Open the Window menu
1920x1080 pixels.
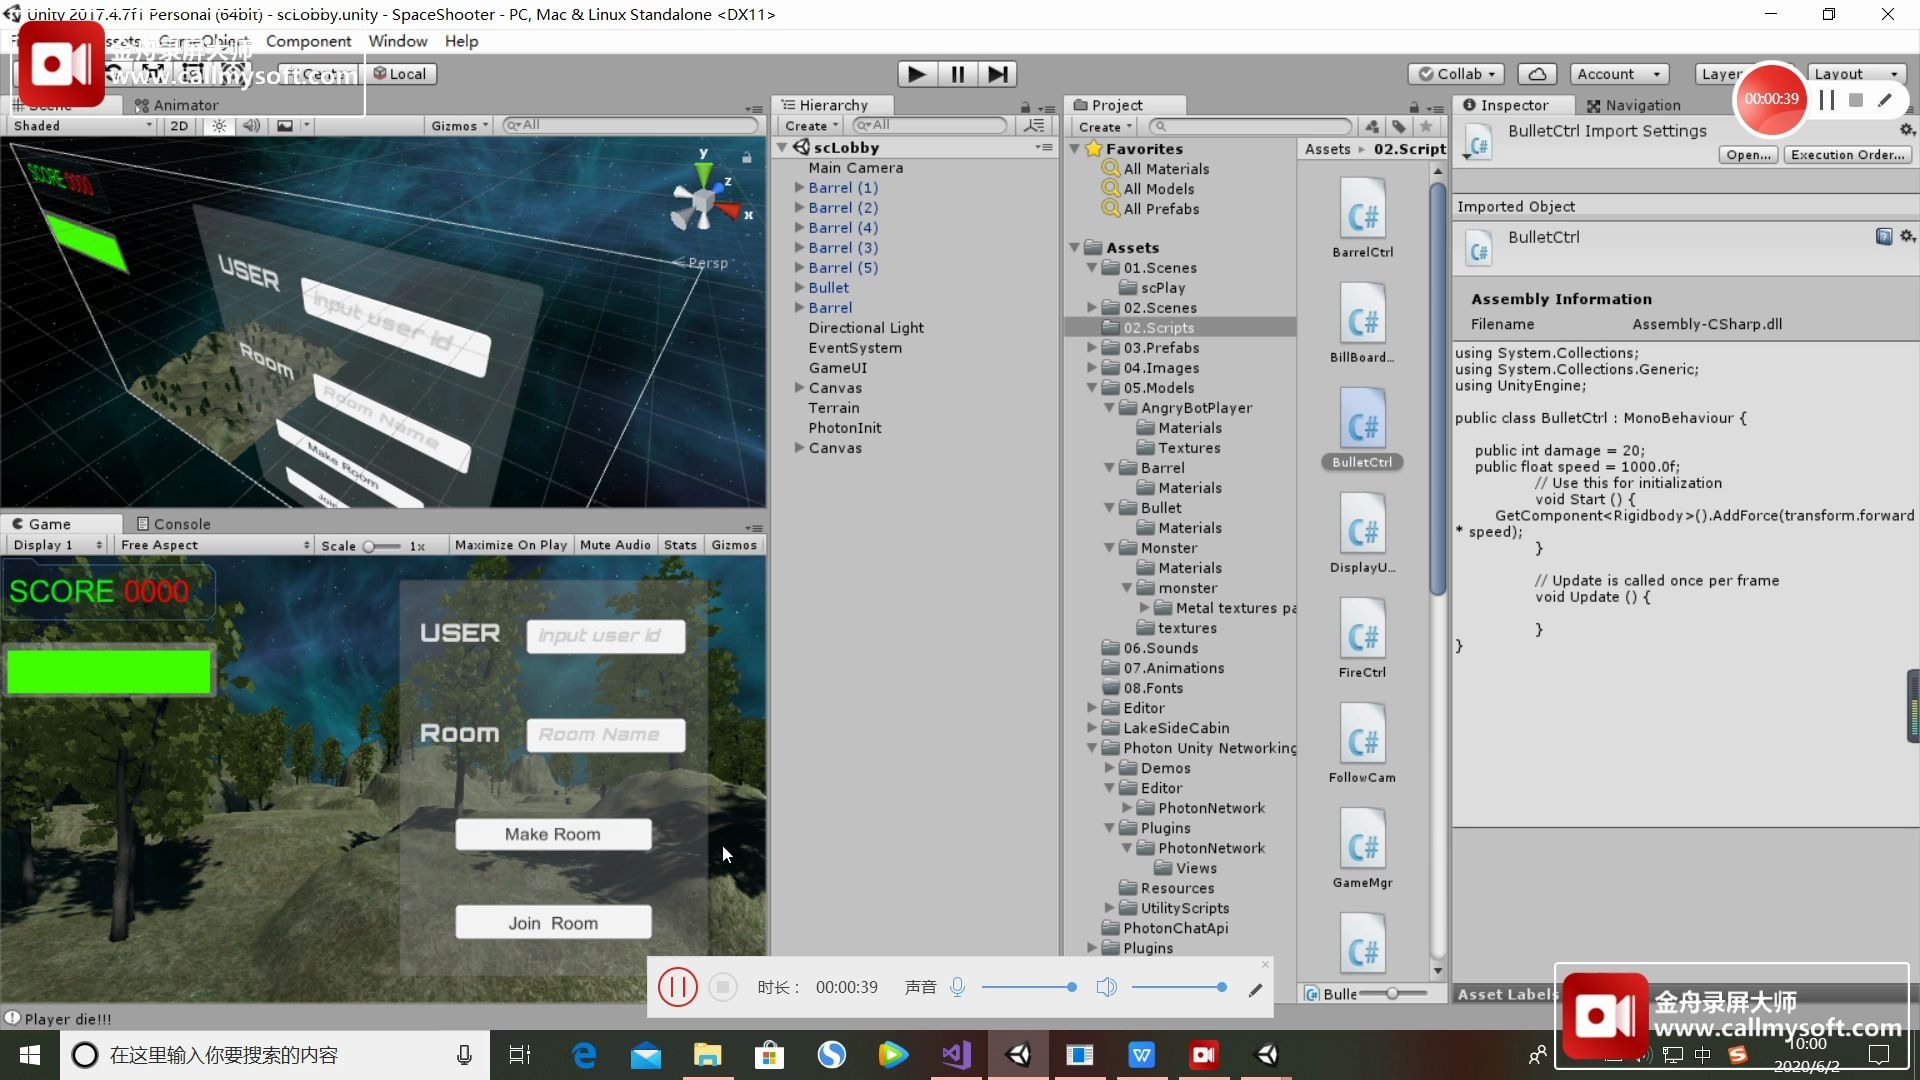pyautogui.click(x=397, y=41)
